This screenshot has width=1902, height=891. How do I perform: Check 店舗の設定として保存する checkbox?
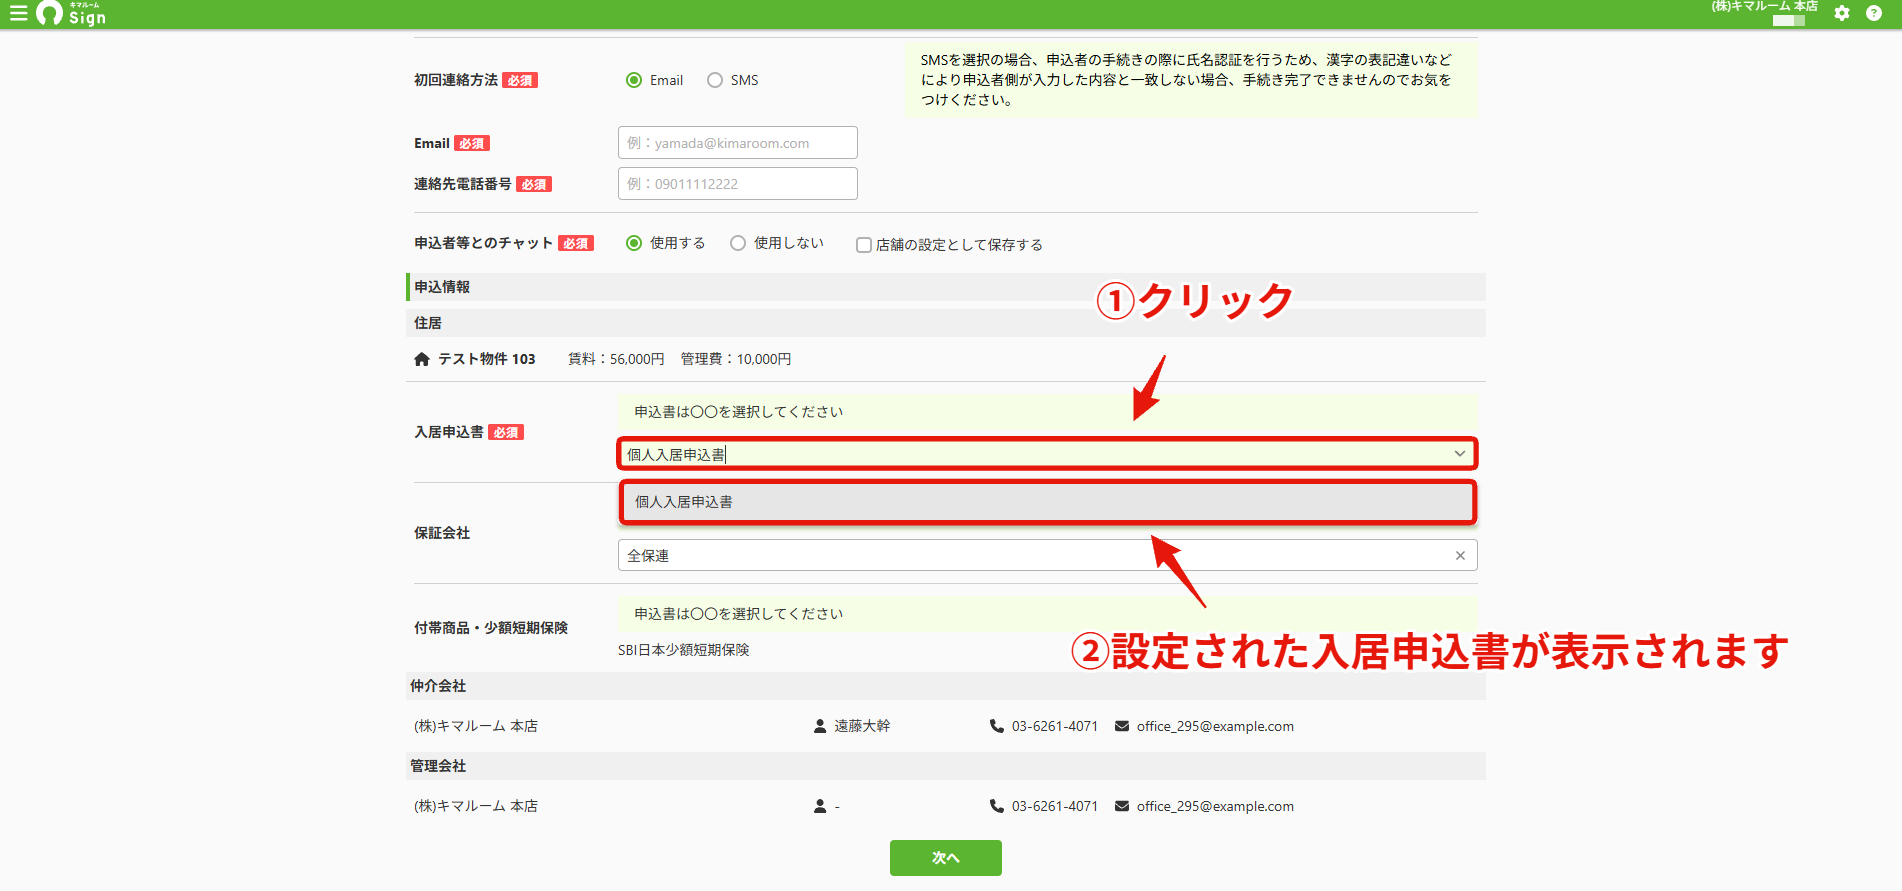tap(864, 245)
